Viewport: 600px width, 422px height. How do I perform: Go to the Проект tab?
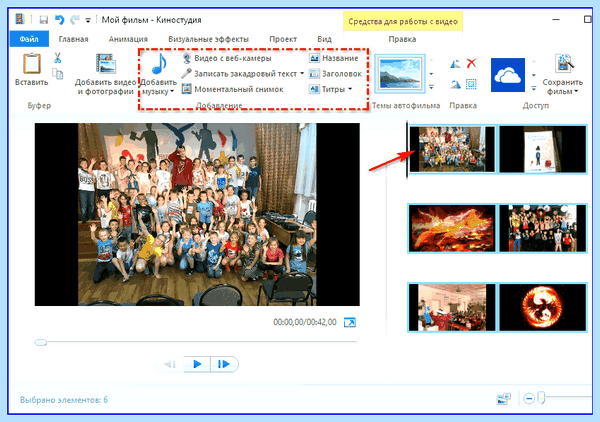click(x=283, y=39)
